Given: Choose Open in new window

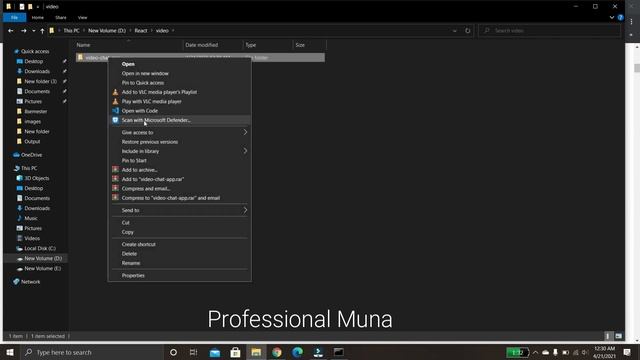Looking at the screenshot, I should click(x=145, y=73).
